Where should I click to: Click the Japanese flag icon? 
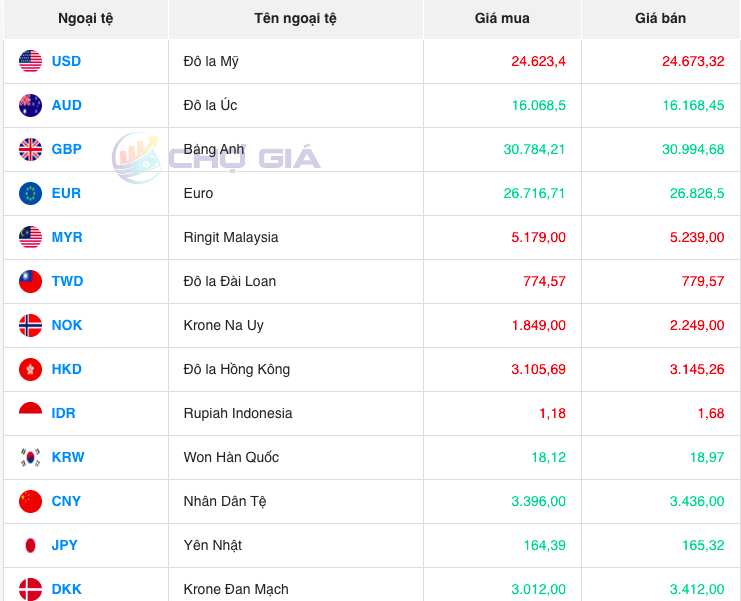tap(30, 545)
